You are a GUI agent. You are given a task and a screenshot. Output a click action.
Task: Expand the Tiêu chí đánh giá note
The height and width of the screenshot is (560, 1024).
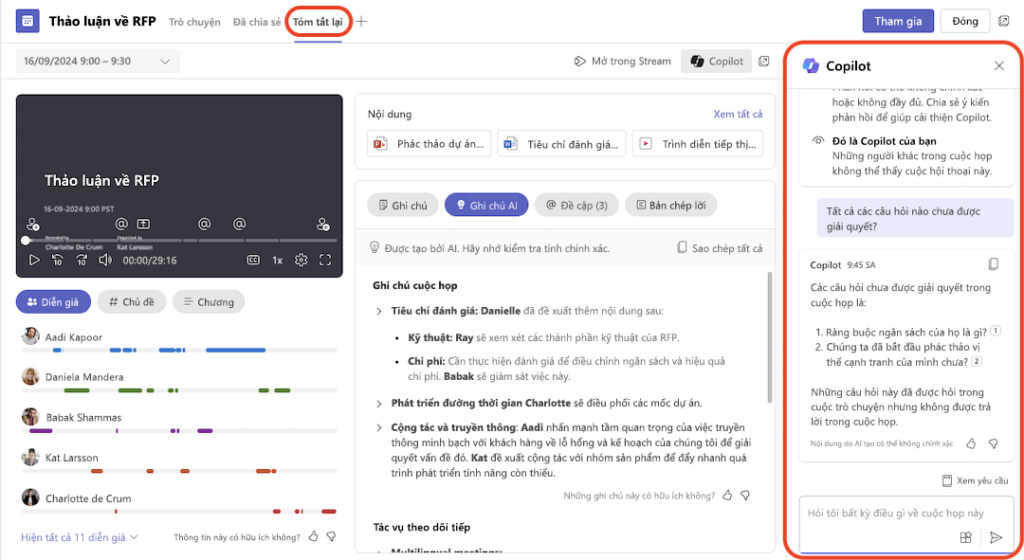[x=379, y=311]
